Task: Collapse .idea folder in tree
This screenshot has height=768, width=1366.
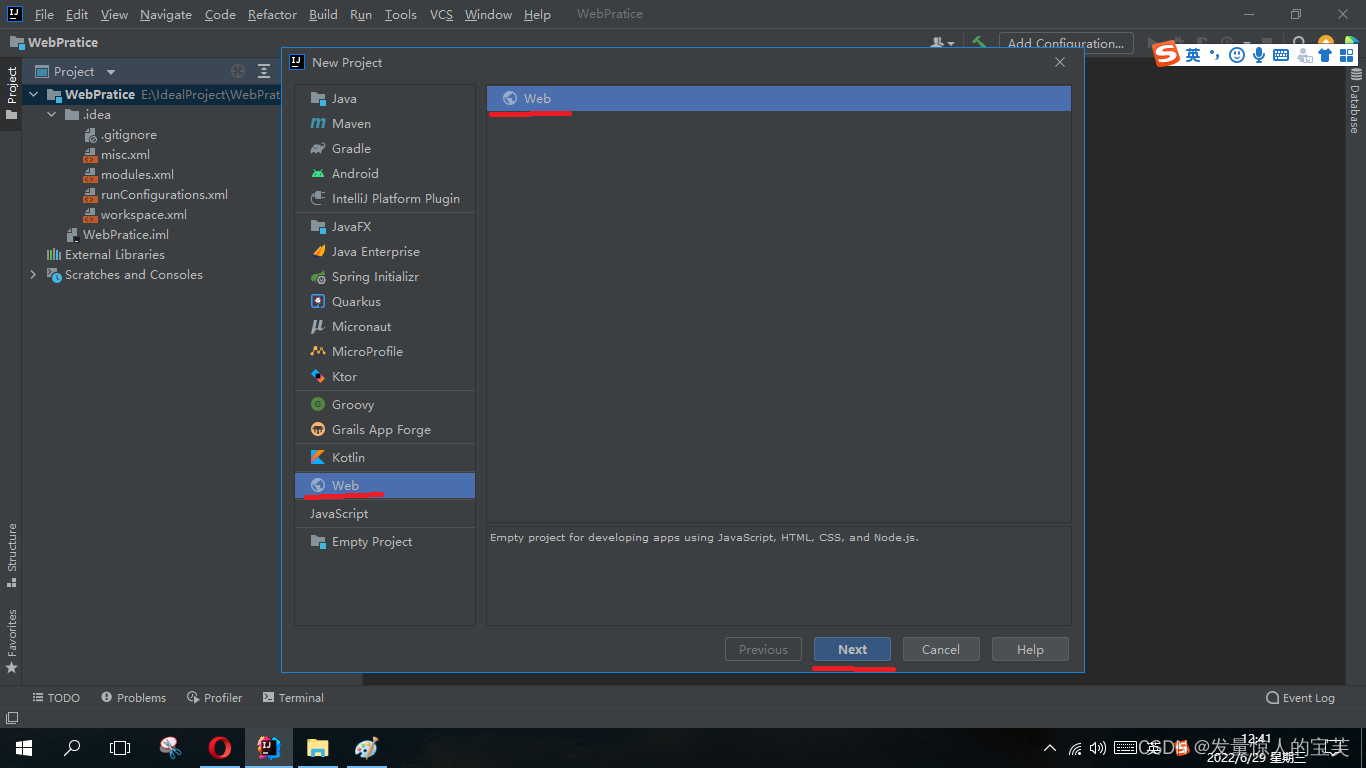Action: 52,114
